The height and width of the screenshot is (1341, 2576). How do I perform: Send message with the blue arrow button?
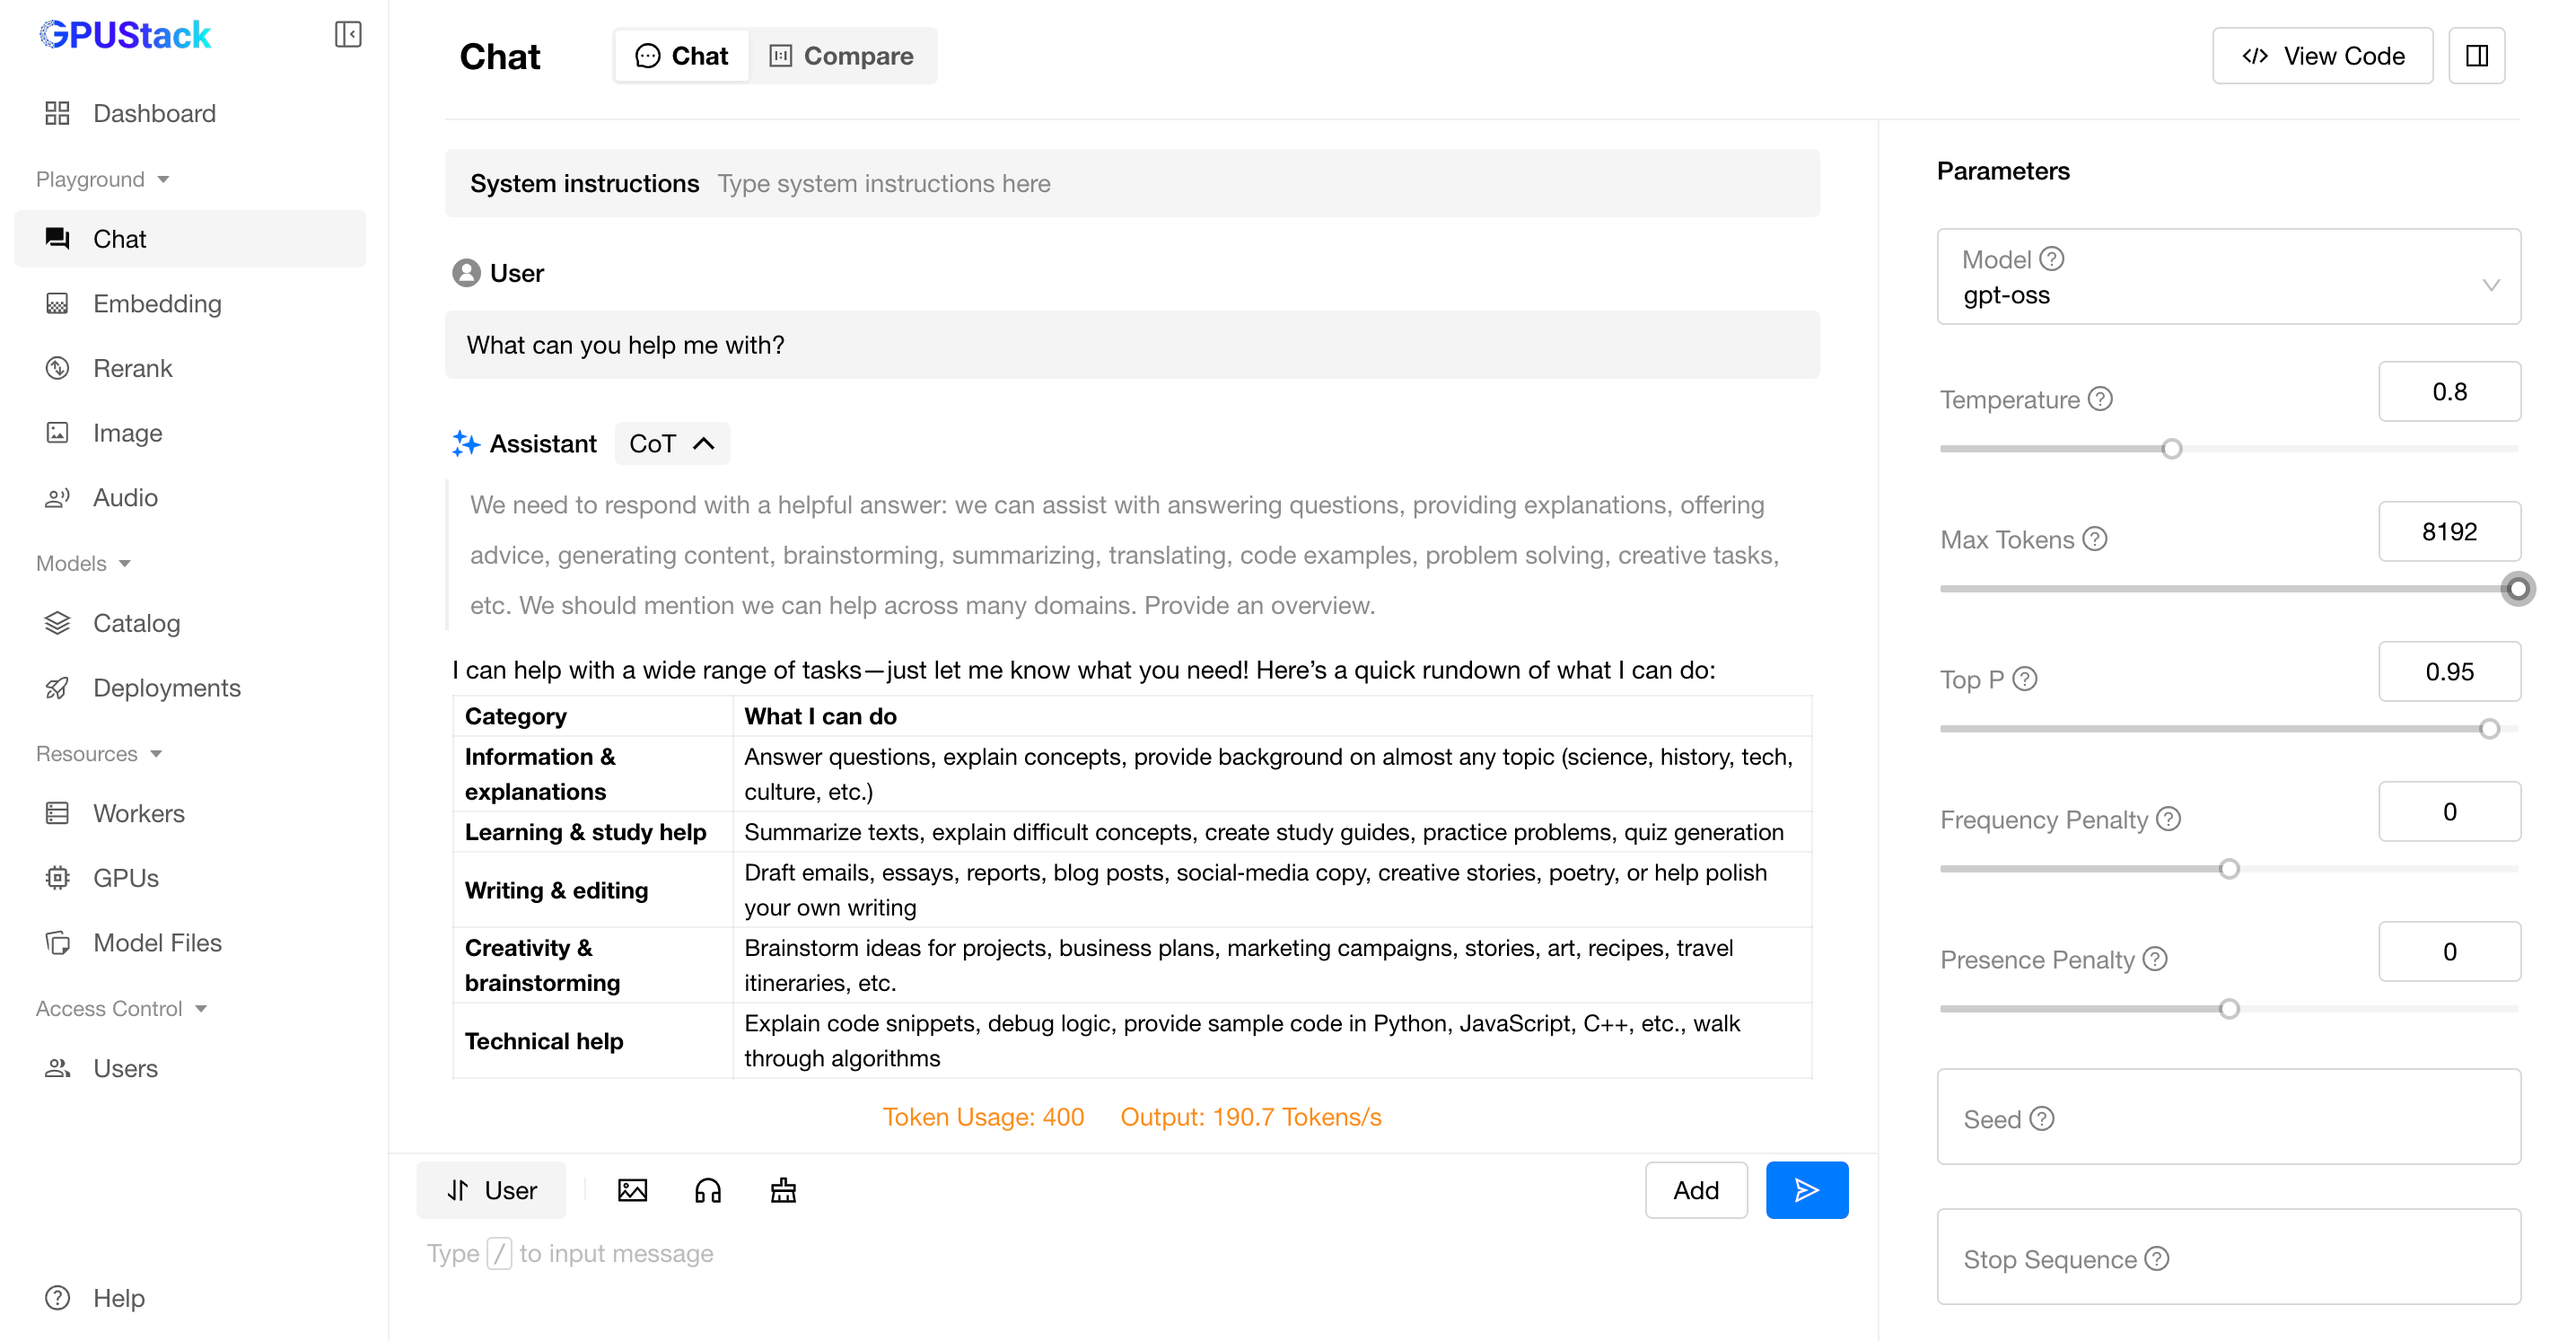coord(1806,1190)
